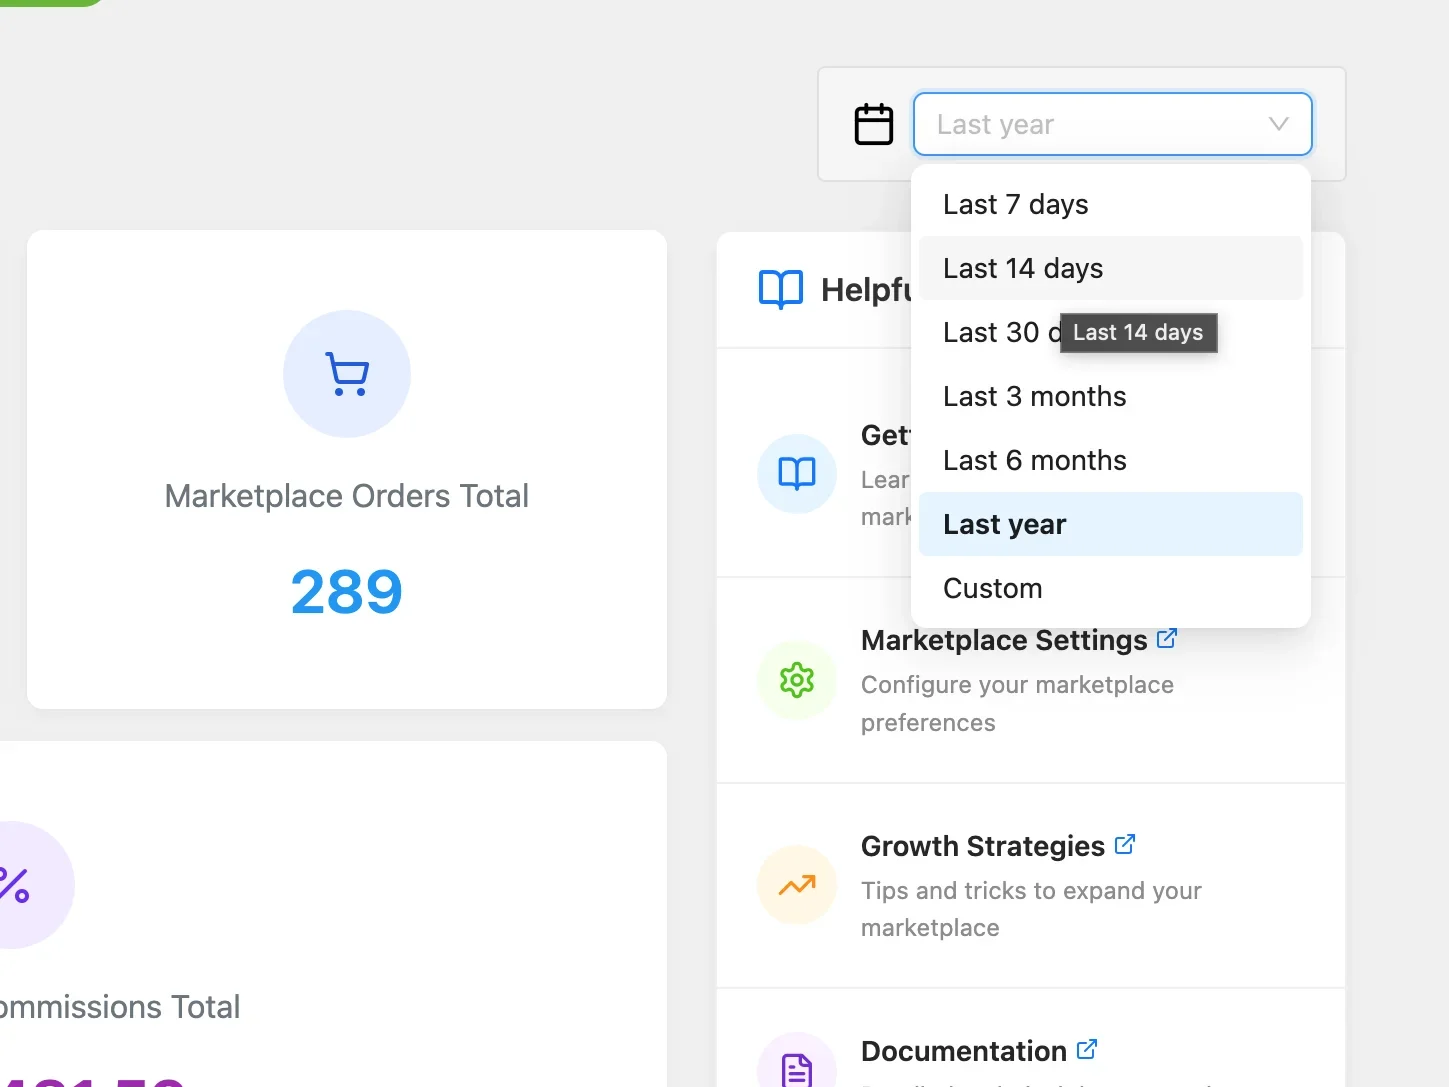
Task: Select Last 30 days option
Action: tap(1110, 332)
